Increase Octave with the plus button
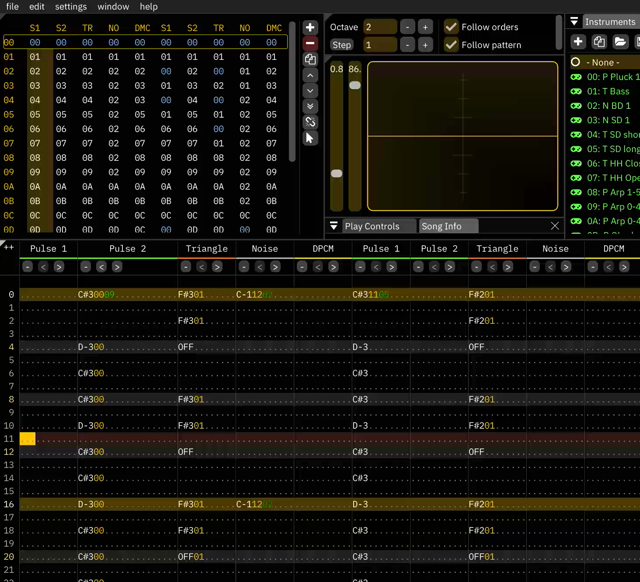 point(425,27)
